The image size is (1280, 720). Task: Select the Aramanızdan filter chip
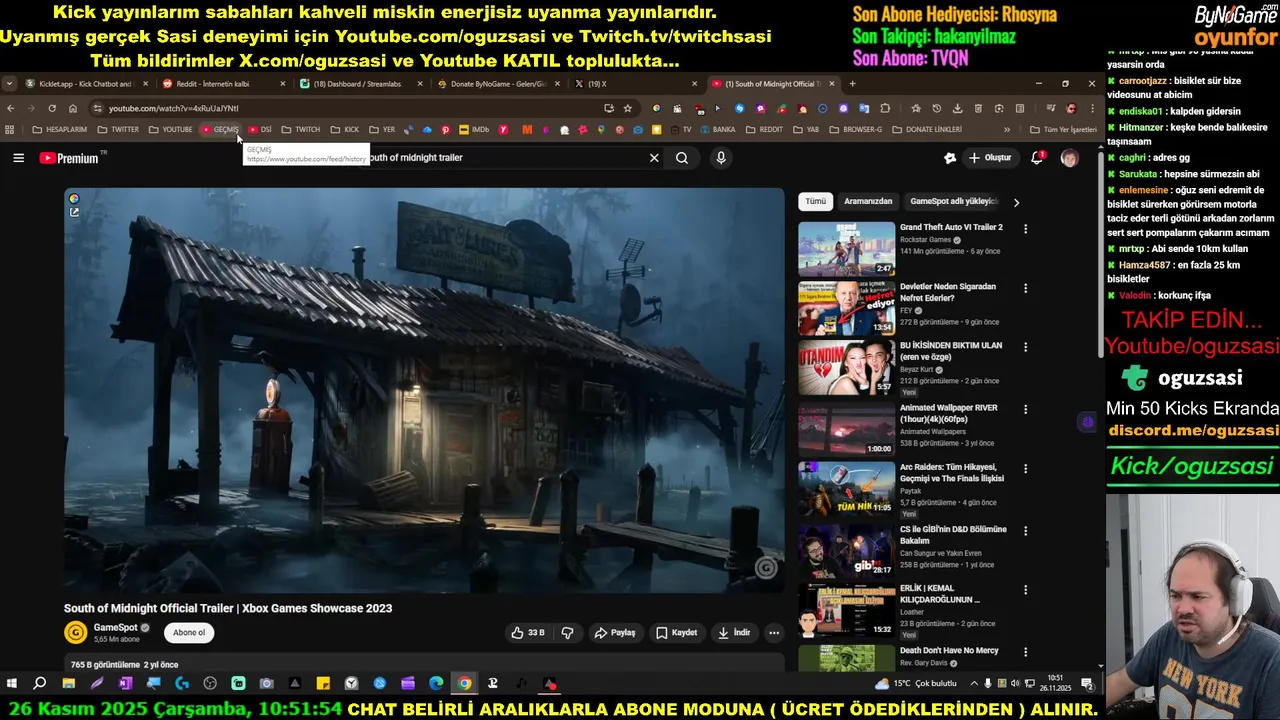[x=868, y=201]
